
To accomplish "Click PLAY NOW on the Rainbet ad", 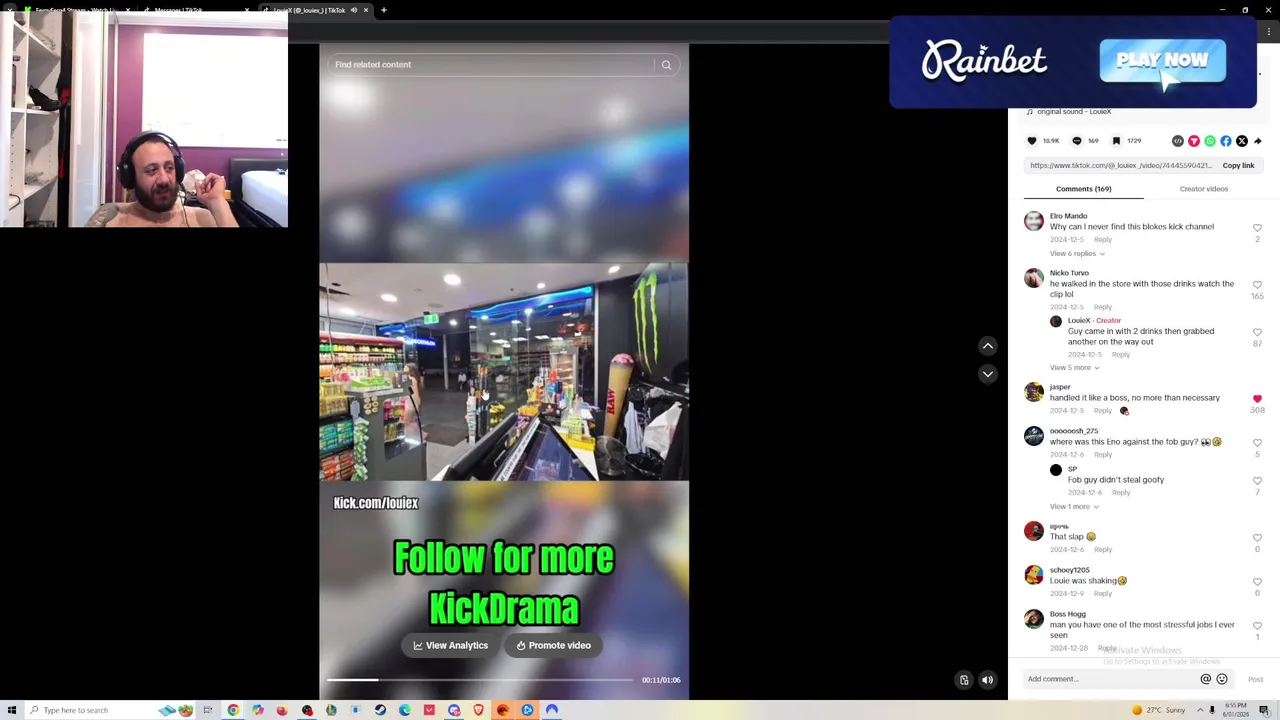I will coord(1162,62).
